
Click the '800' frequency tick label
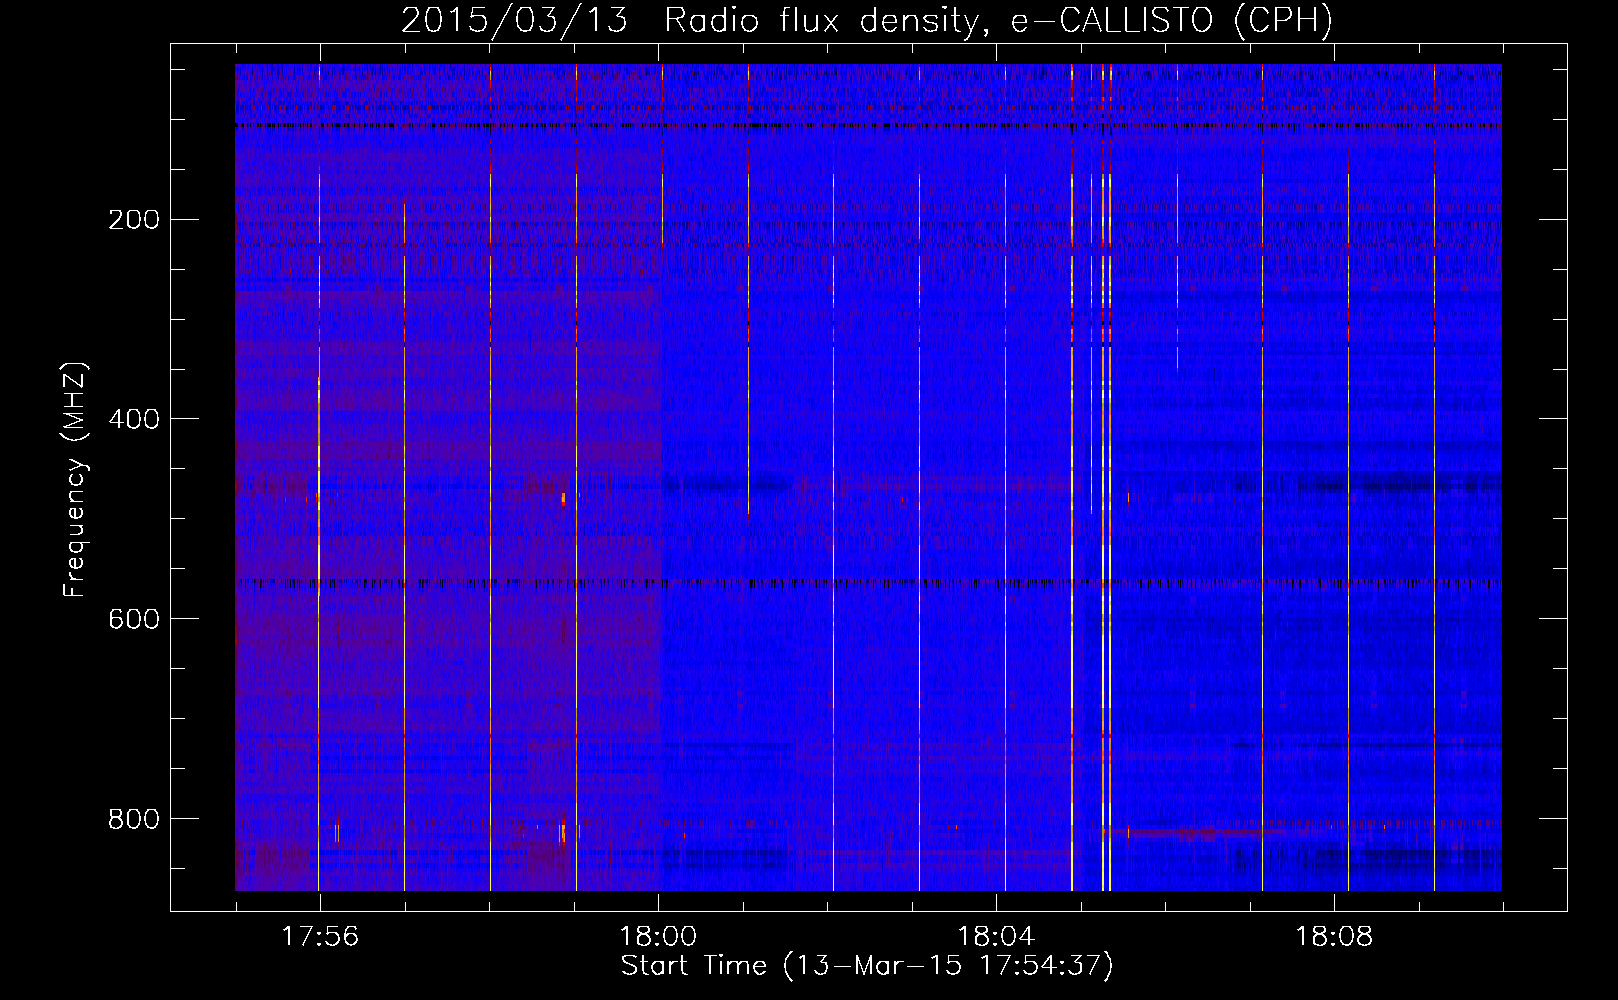(134, 819)
